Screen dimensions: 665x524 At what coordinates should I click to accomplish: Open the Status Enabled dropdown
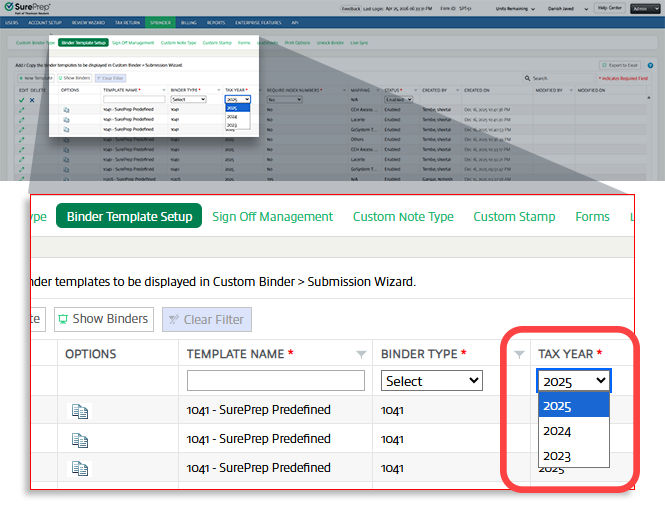[x=398, y=100]
